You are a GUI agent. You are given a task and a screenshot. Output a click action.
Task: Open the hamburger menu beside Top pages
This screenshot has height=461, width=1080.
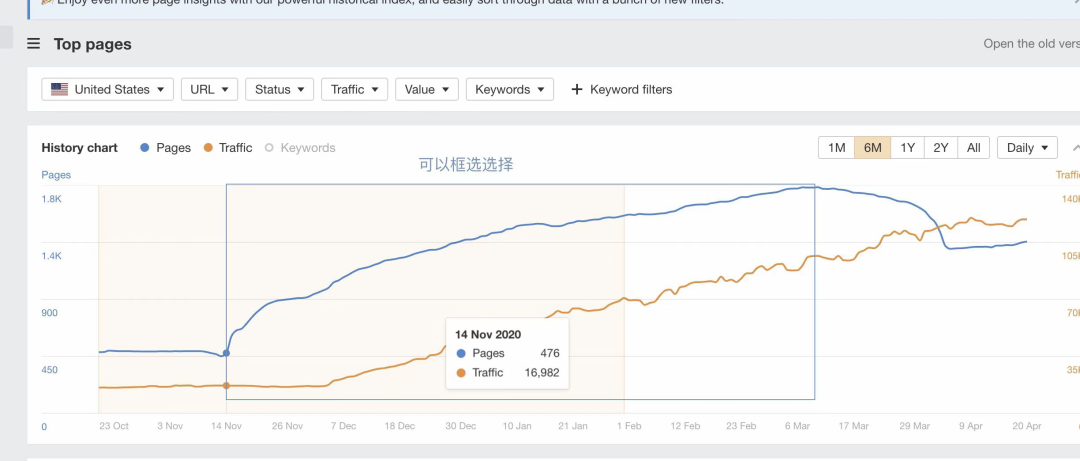[x=34, y=44]
